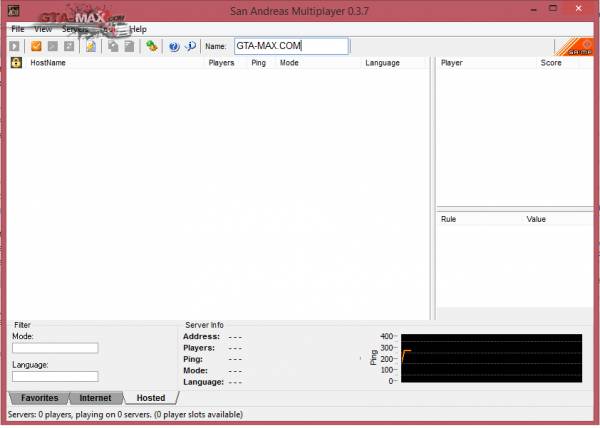Open the Help menu
The width and height of the screenshot is (600, 428).
tap(138, 29)
